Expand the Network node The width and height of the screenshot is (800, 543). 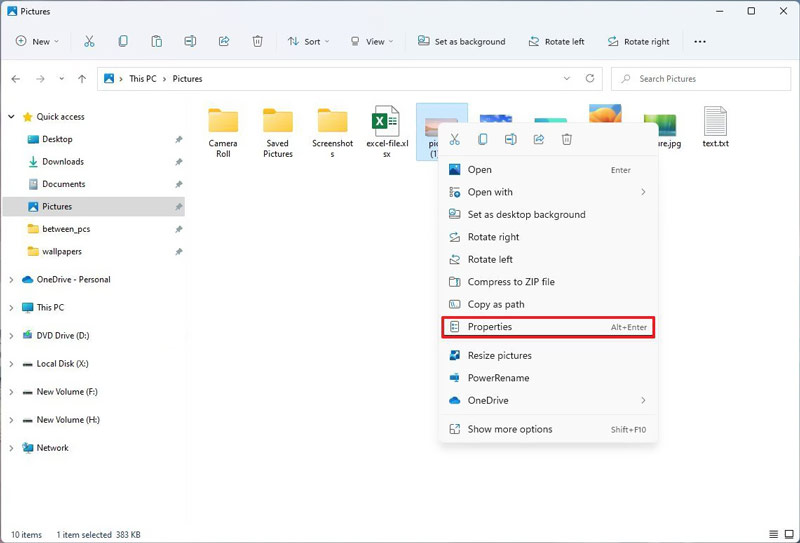11,448
